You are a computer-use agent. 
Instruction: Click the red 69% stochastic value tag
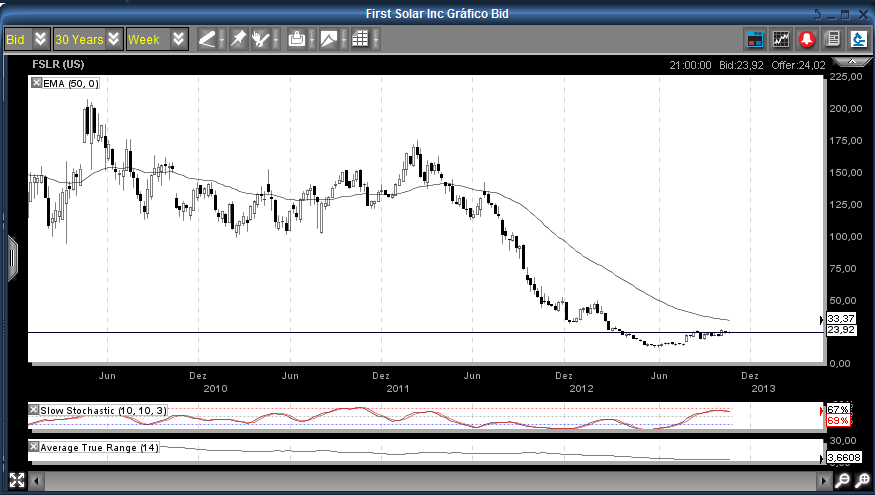[838, 420]
